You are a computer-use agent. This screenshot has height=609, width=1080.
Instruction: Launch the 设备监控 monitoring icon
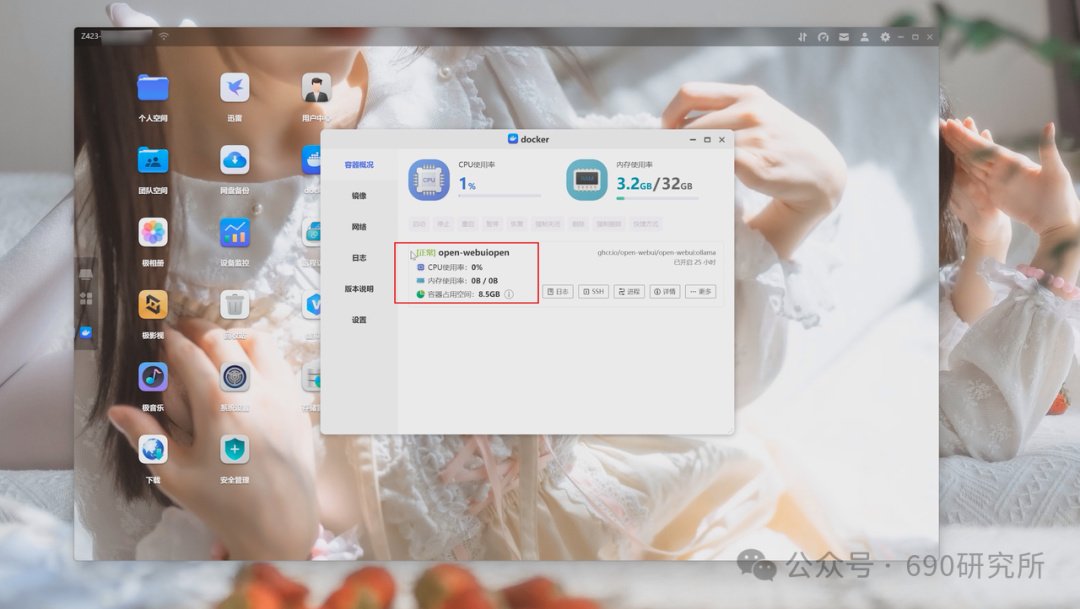pyautogui.click(x=234, y=233)
